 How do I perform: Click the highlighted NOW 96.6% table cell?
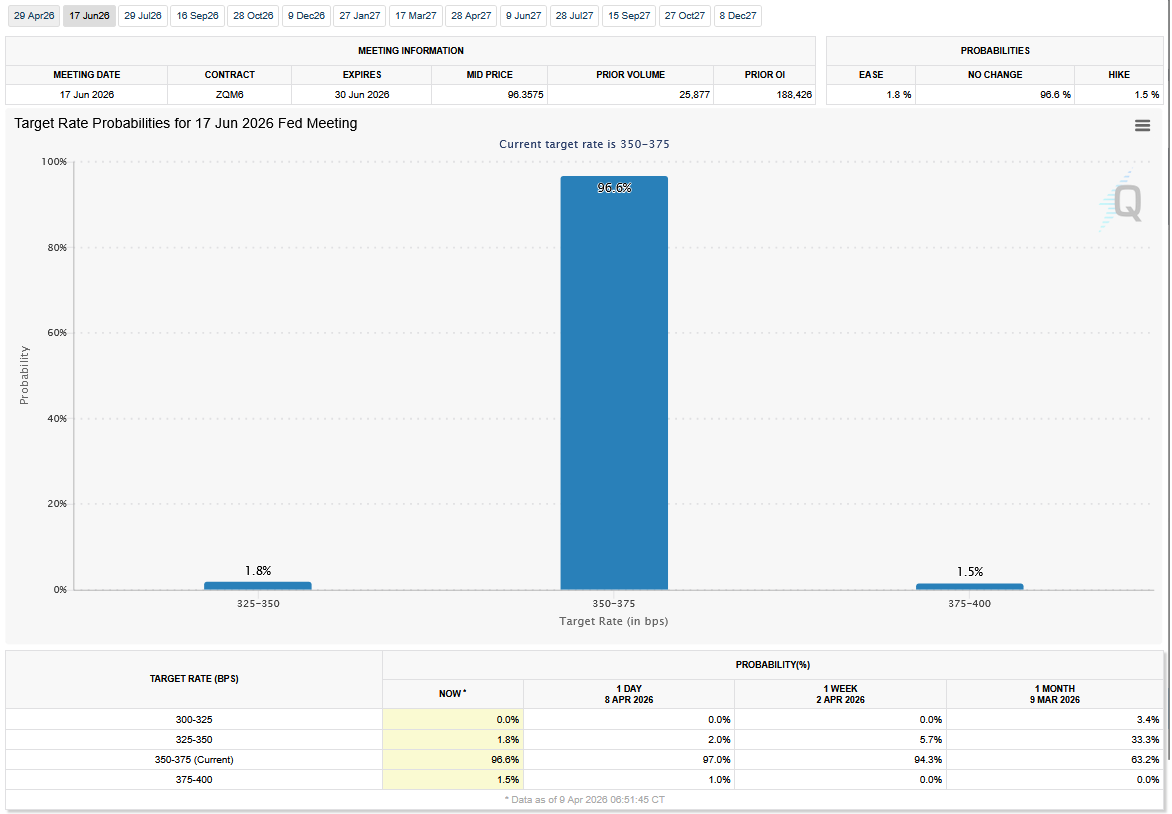(452, 759)
